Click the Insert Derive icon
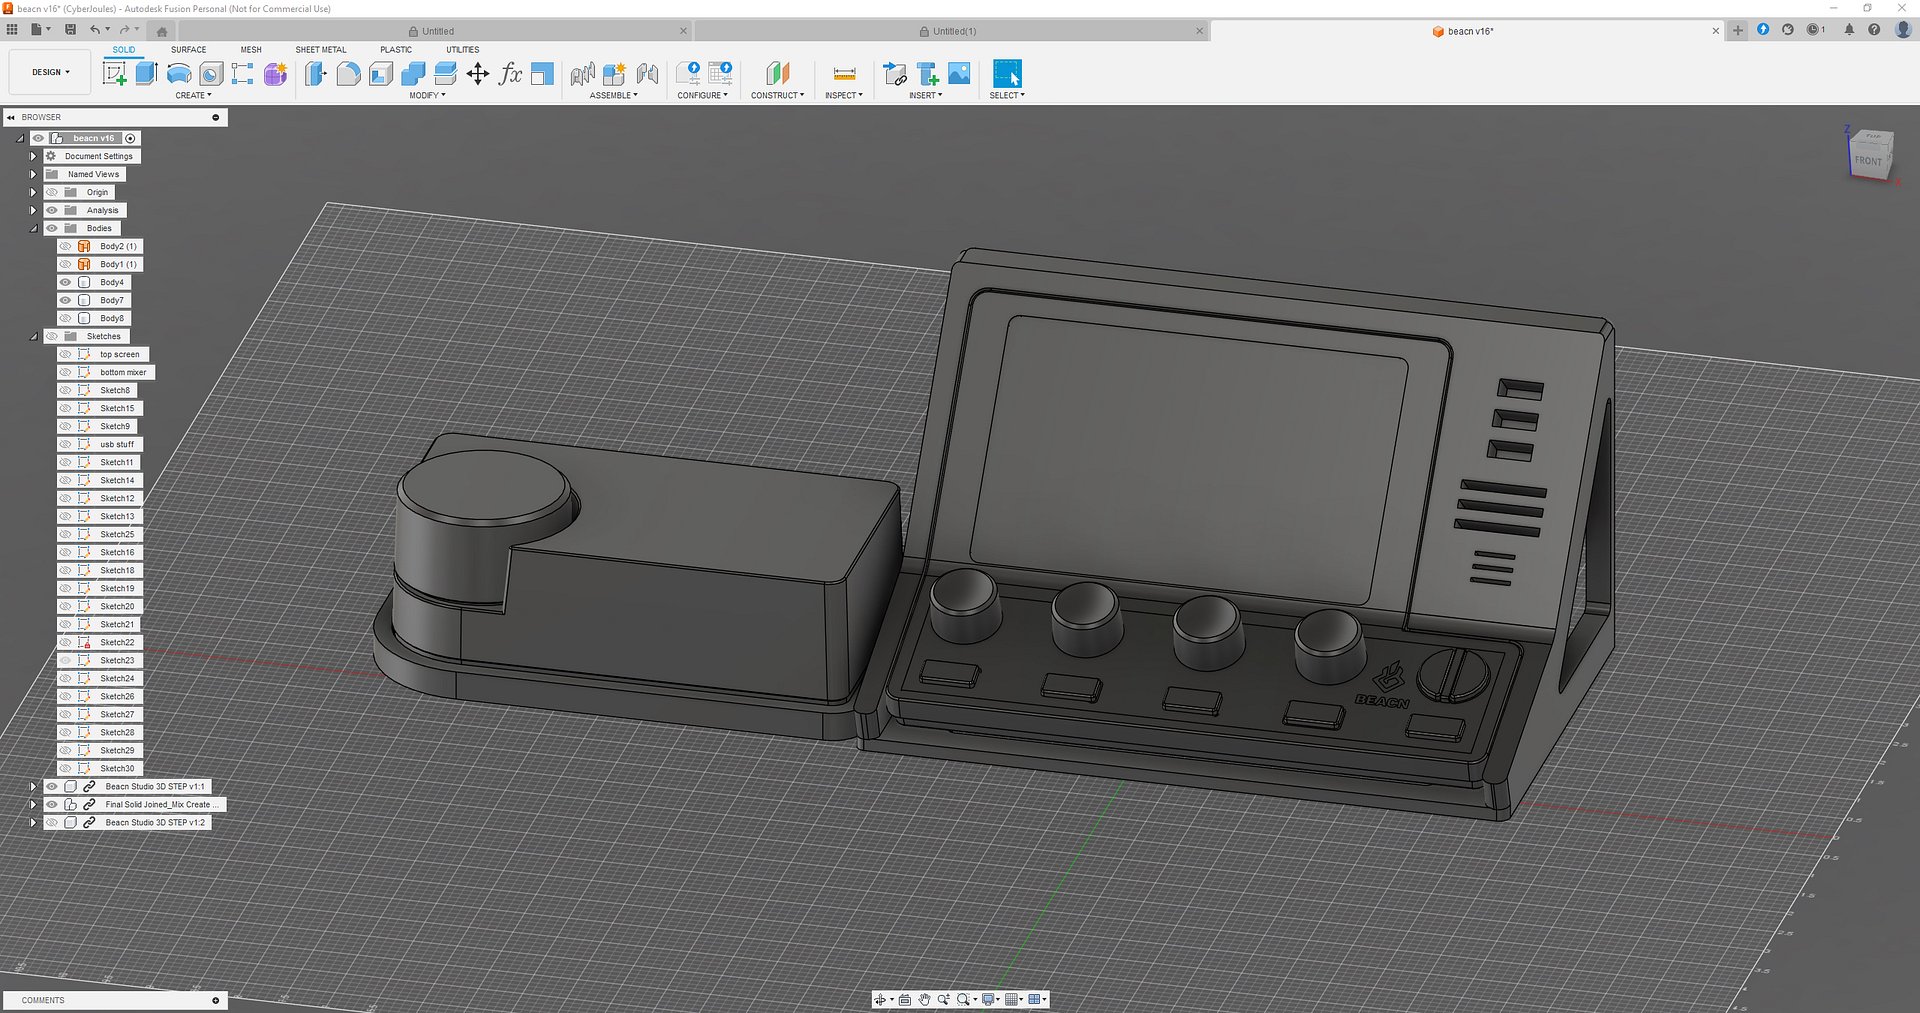 pos(895,73)
